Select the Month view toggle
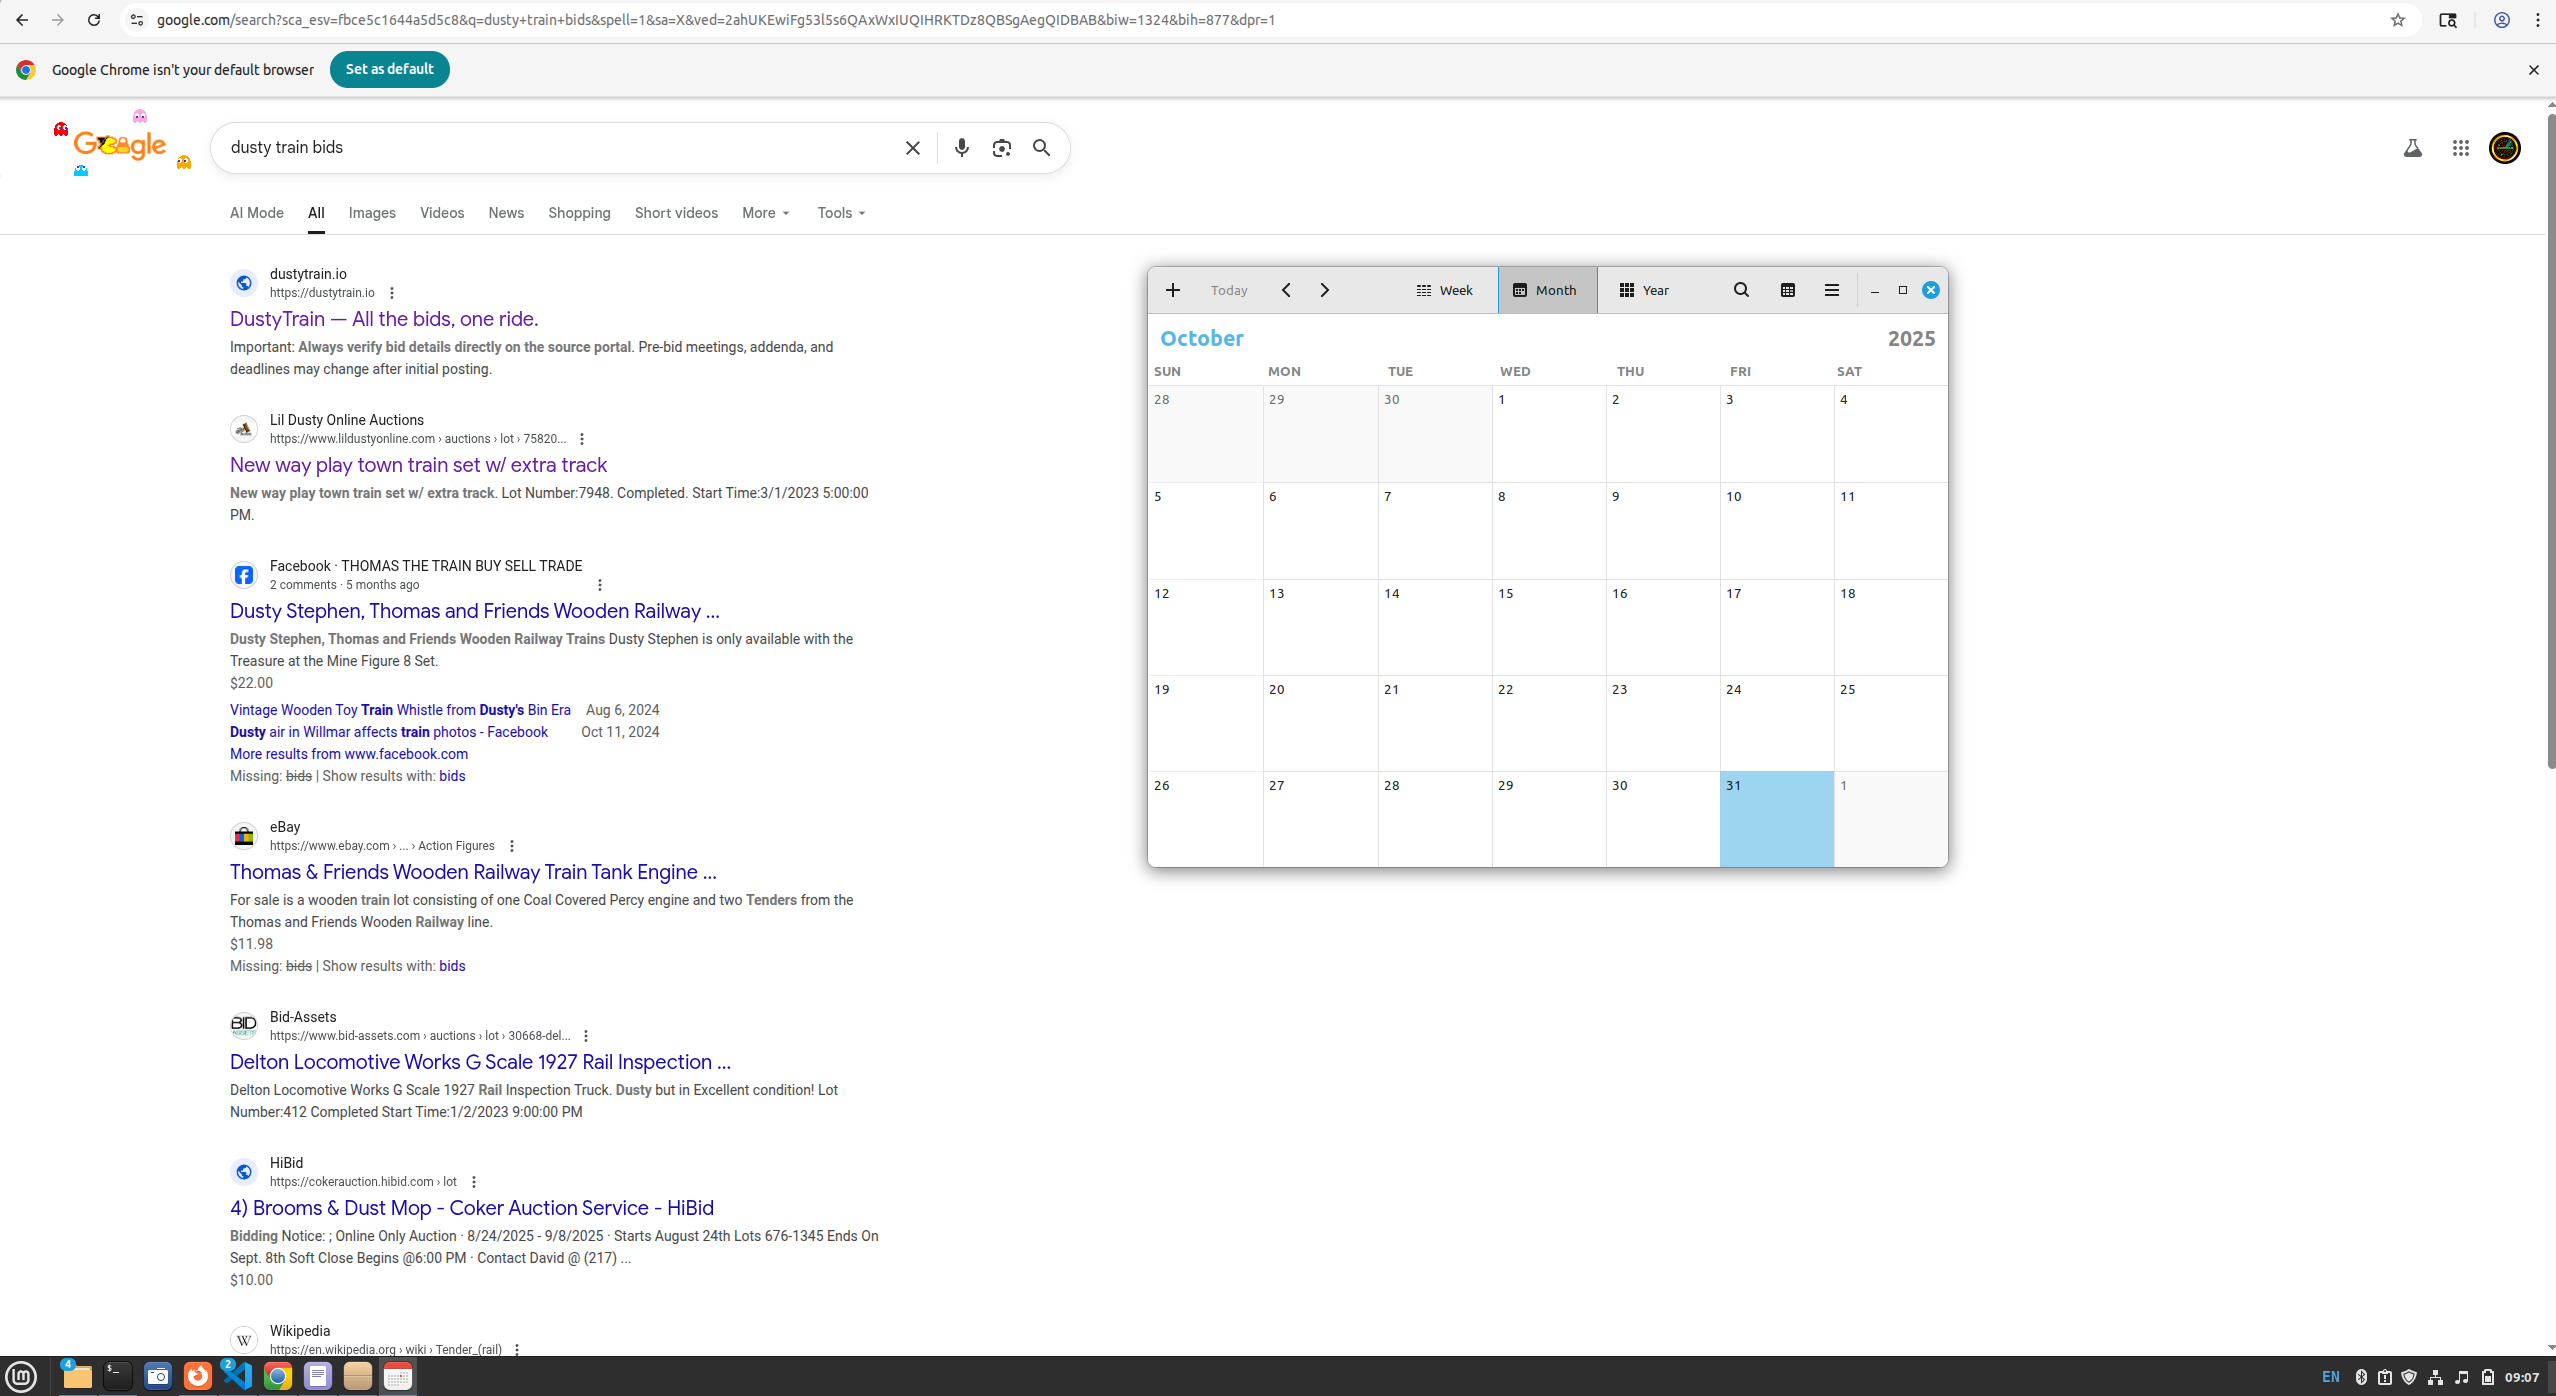The height and width of the screenshot is (1396, 2556). [x=1546, y=290]
